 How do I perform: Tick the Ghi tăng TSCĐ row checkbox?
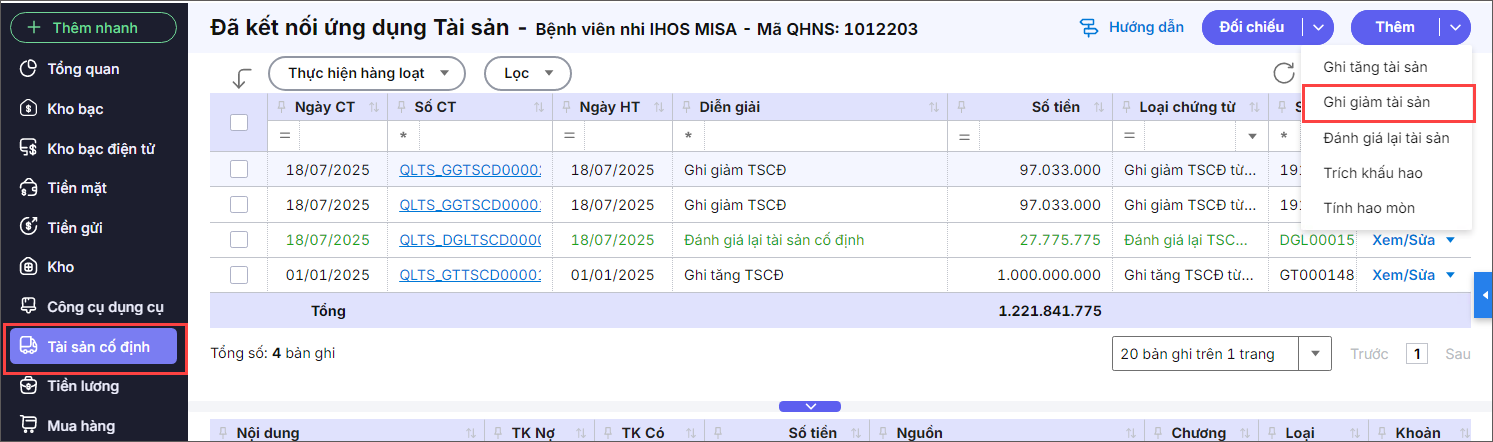pos(239,274)
